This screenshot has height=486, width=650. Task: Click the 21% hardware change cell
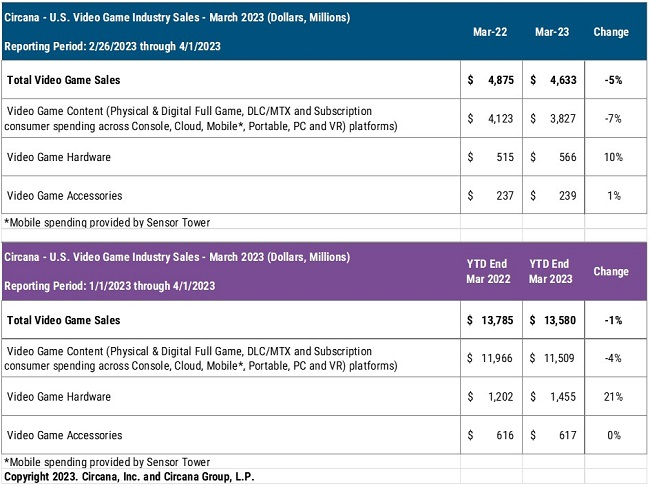click(x=612, y=397)
